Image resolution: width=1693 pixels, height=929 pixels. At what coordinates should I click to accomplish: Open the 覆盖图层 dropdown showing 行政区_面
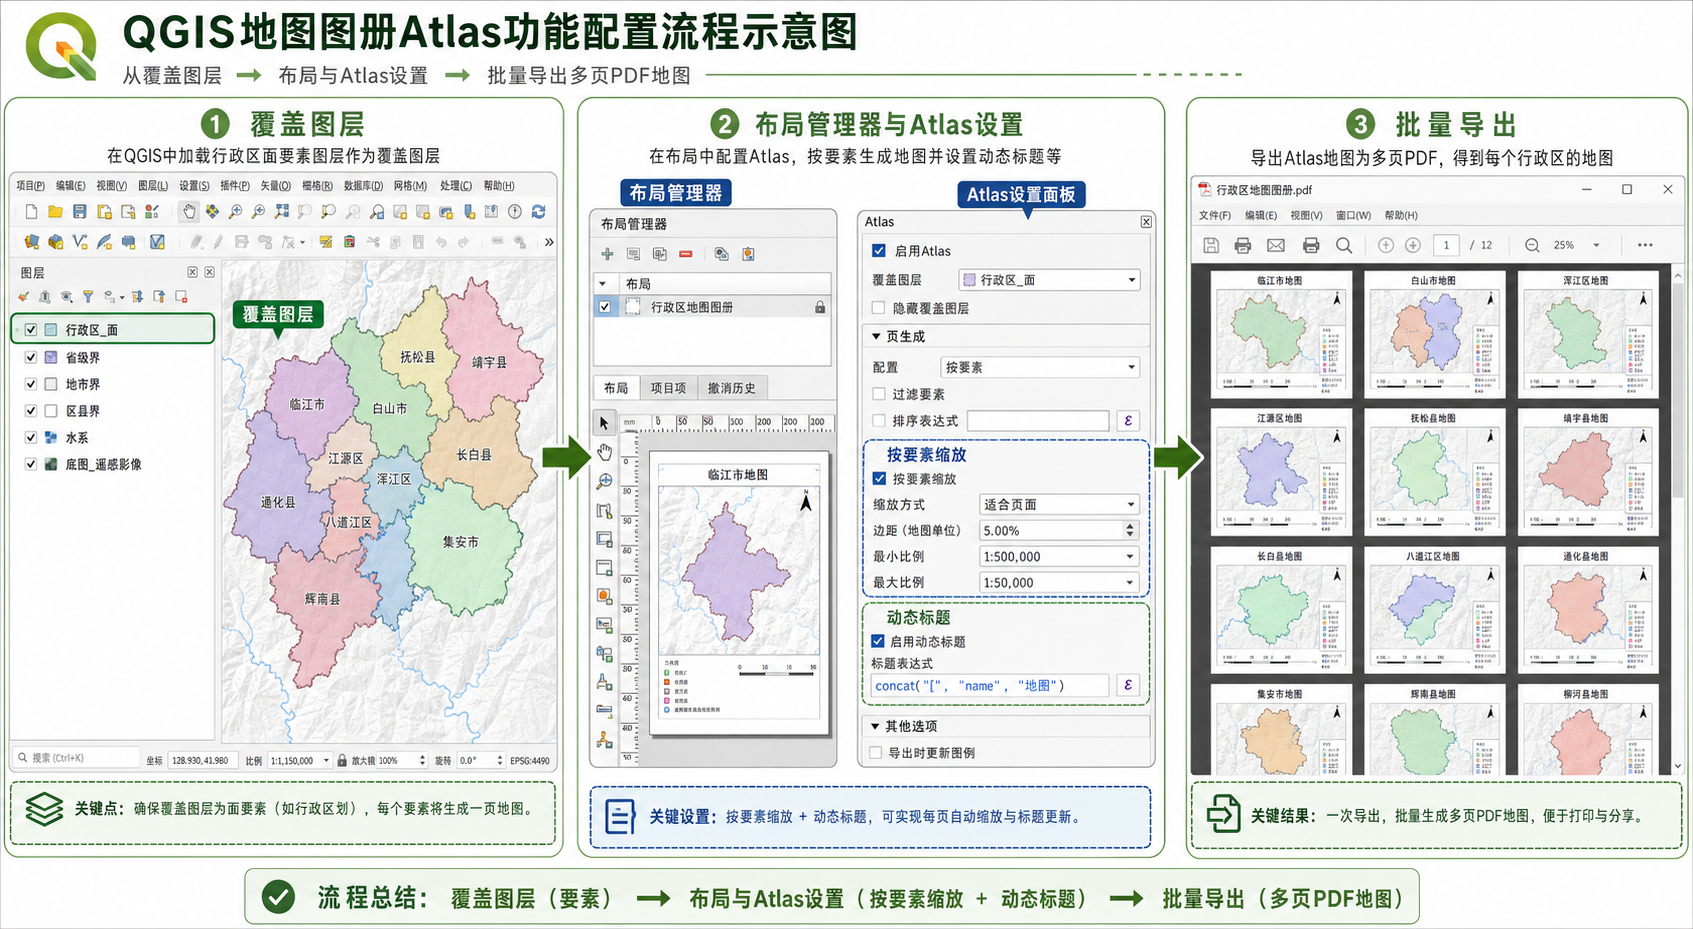tap(1049, 280)
